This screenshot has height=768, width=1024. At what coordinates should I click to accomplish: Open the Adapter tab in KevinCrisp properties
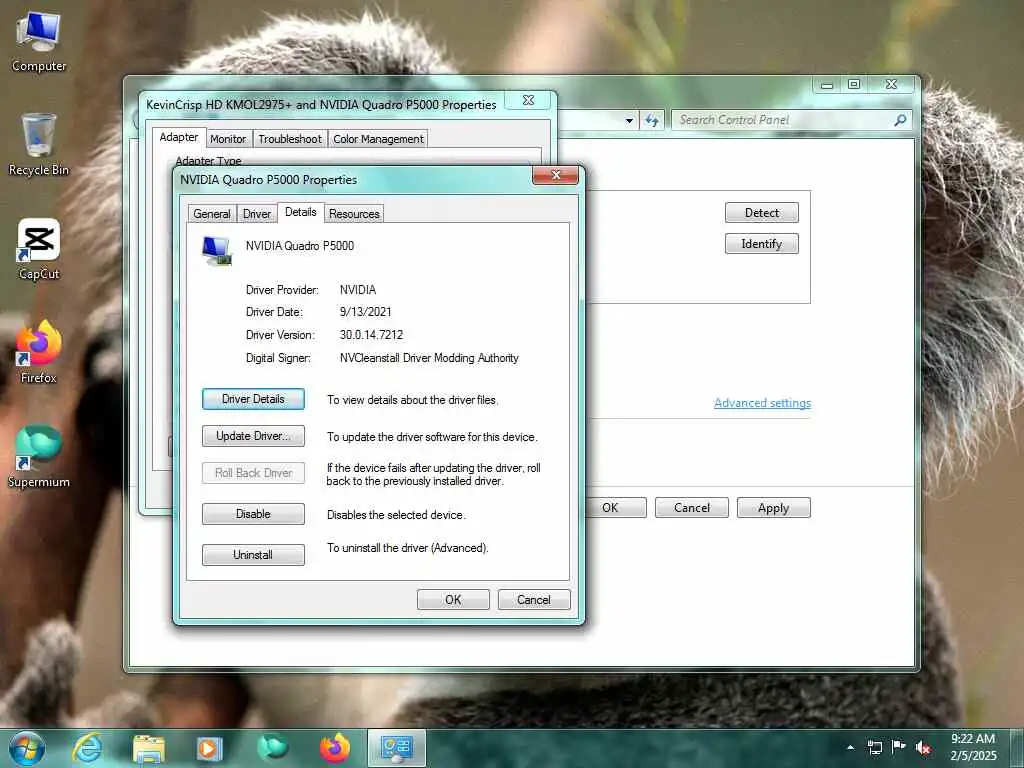tap(178, 137)
